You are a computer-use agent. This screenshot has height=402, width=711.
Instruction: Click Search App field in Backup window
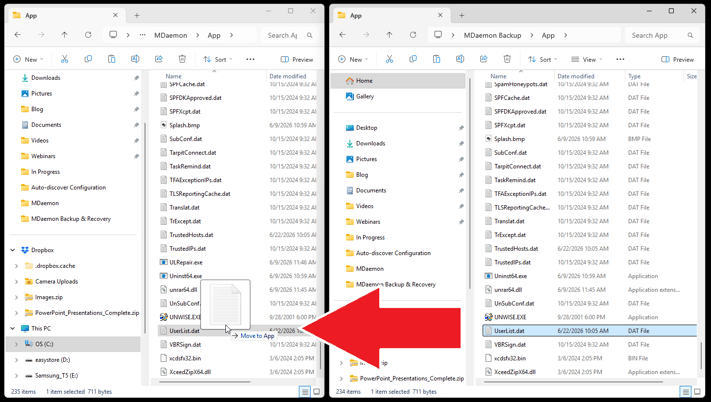662,35
